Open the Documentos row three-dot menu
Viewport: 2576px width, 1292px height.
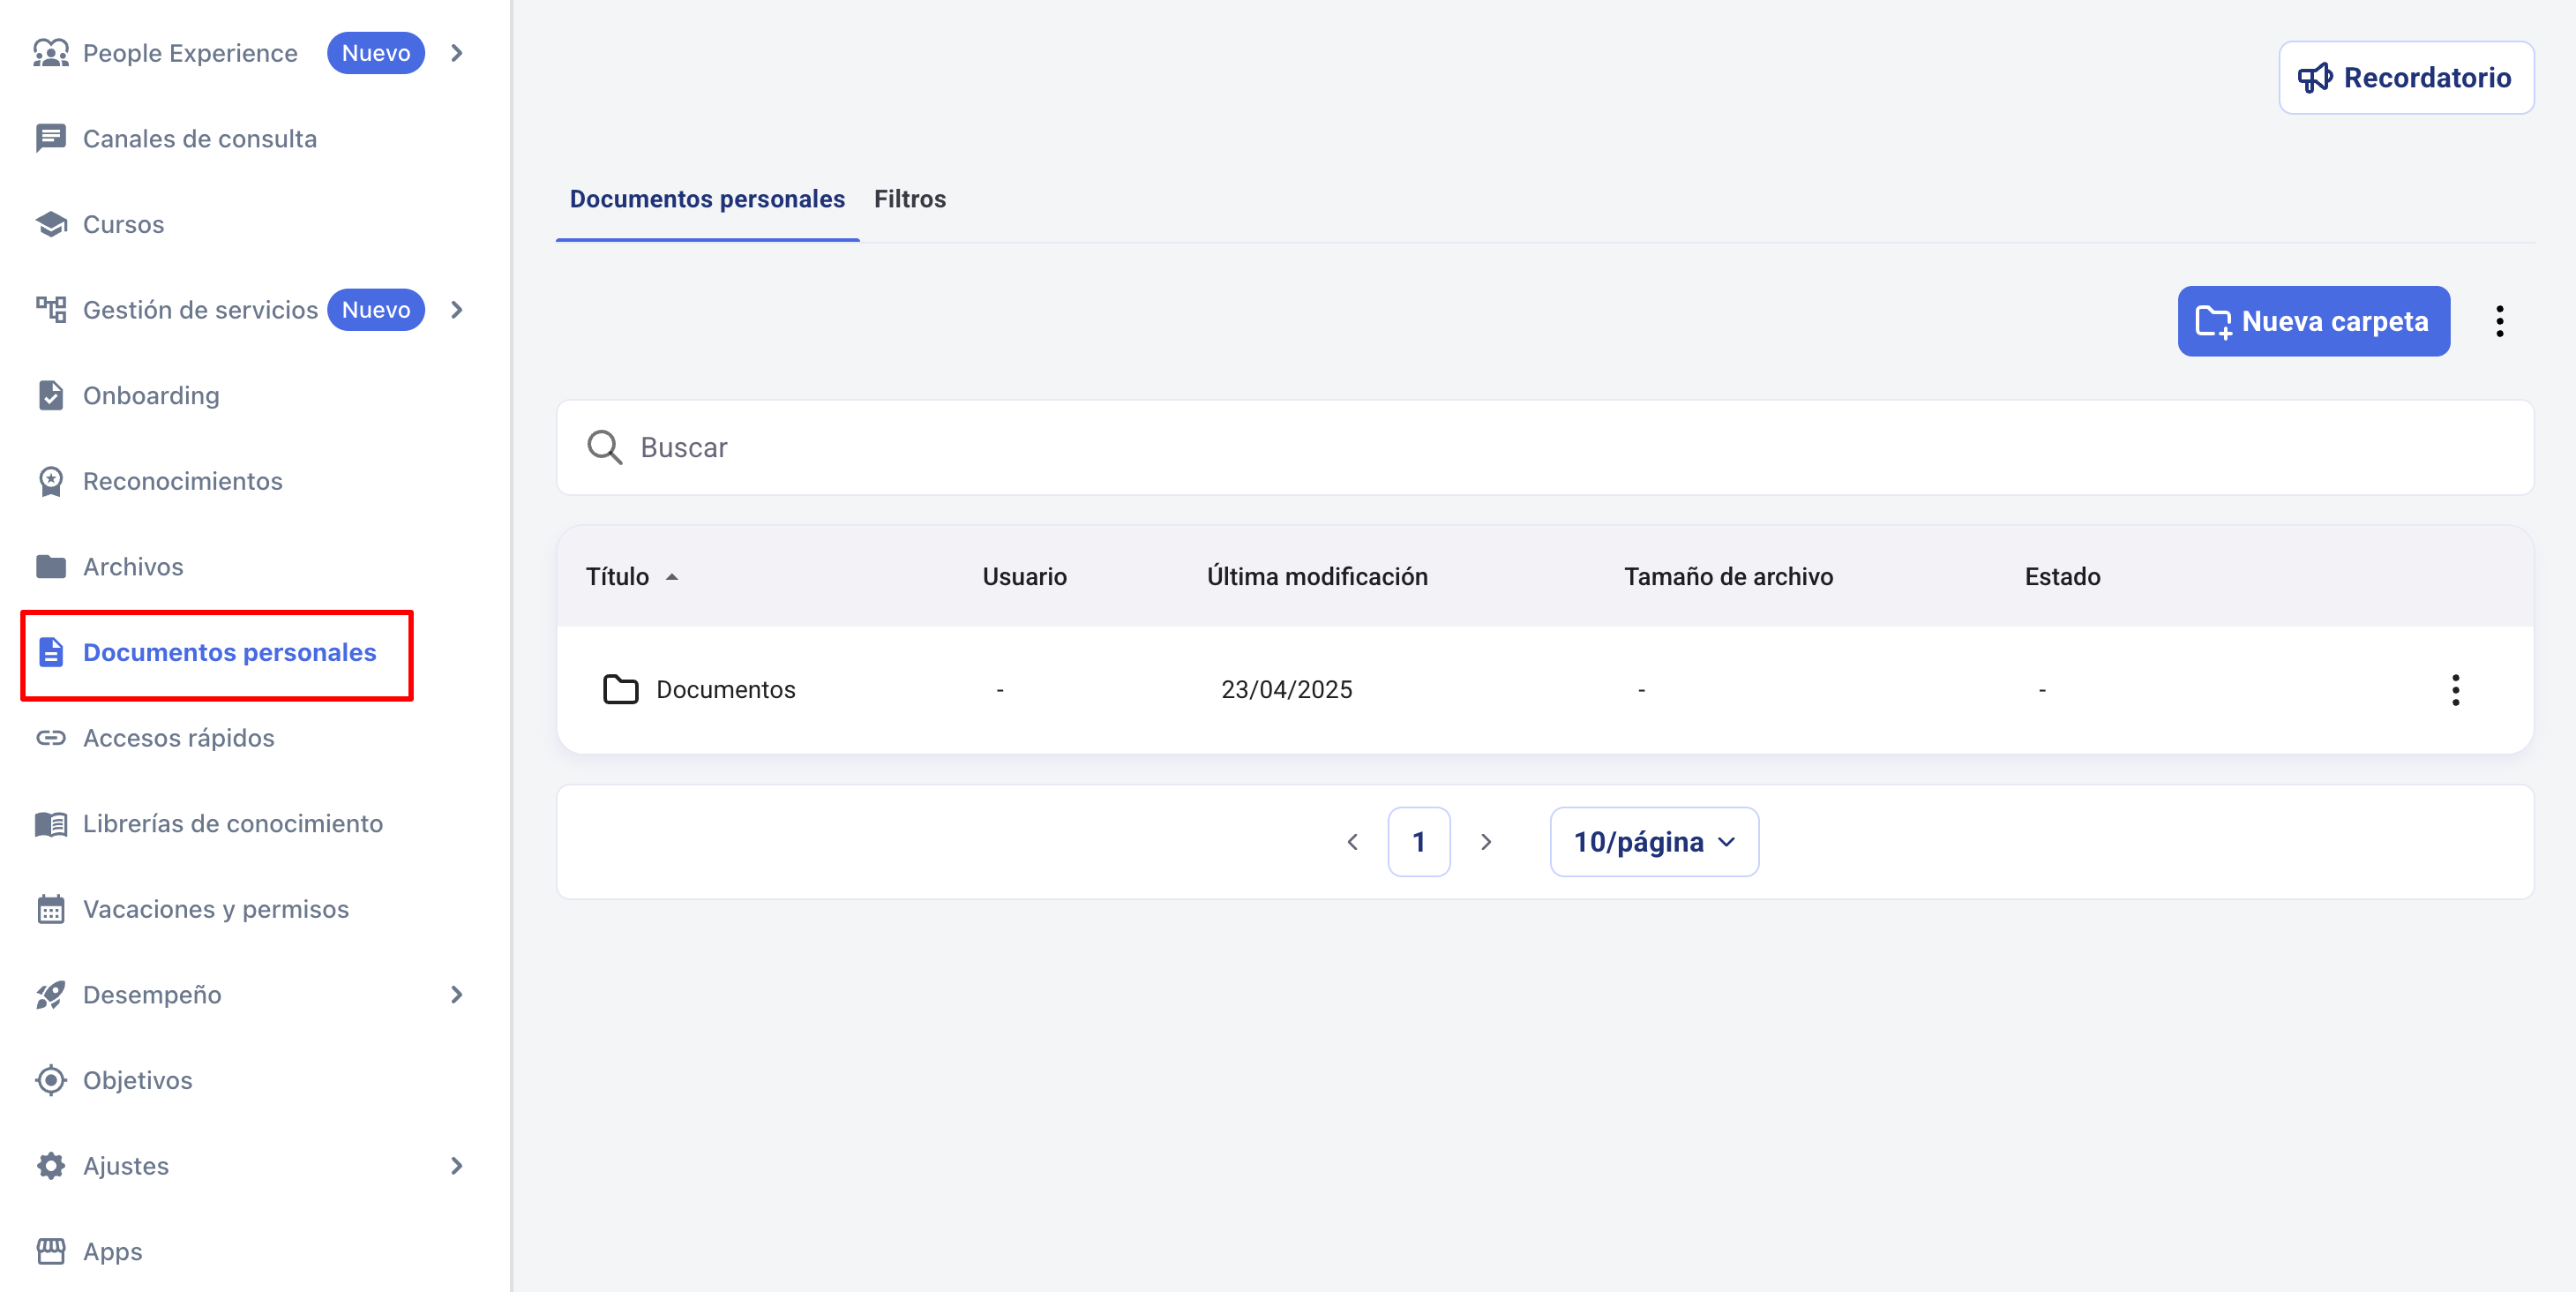(2456, 690)
